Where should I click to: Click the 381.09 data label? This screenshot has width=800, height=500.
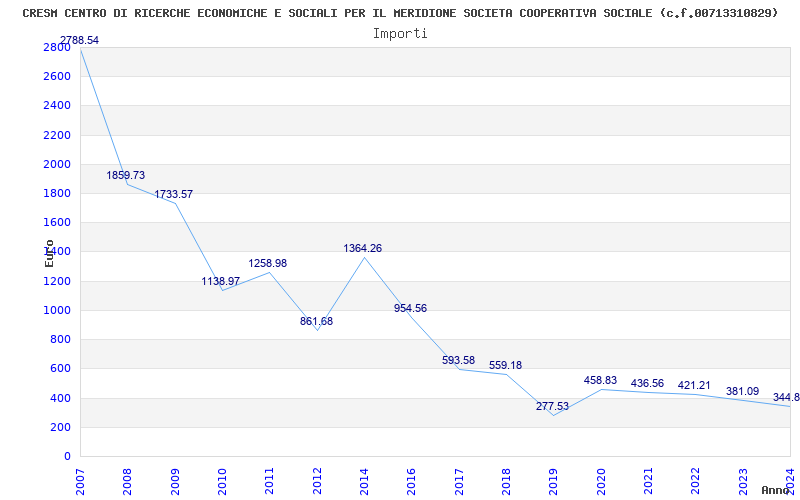point(742,391)
